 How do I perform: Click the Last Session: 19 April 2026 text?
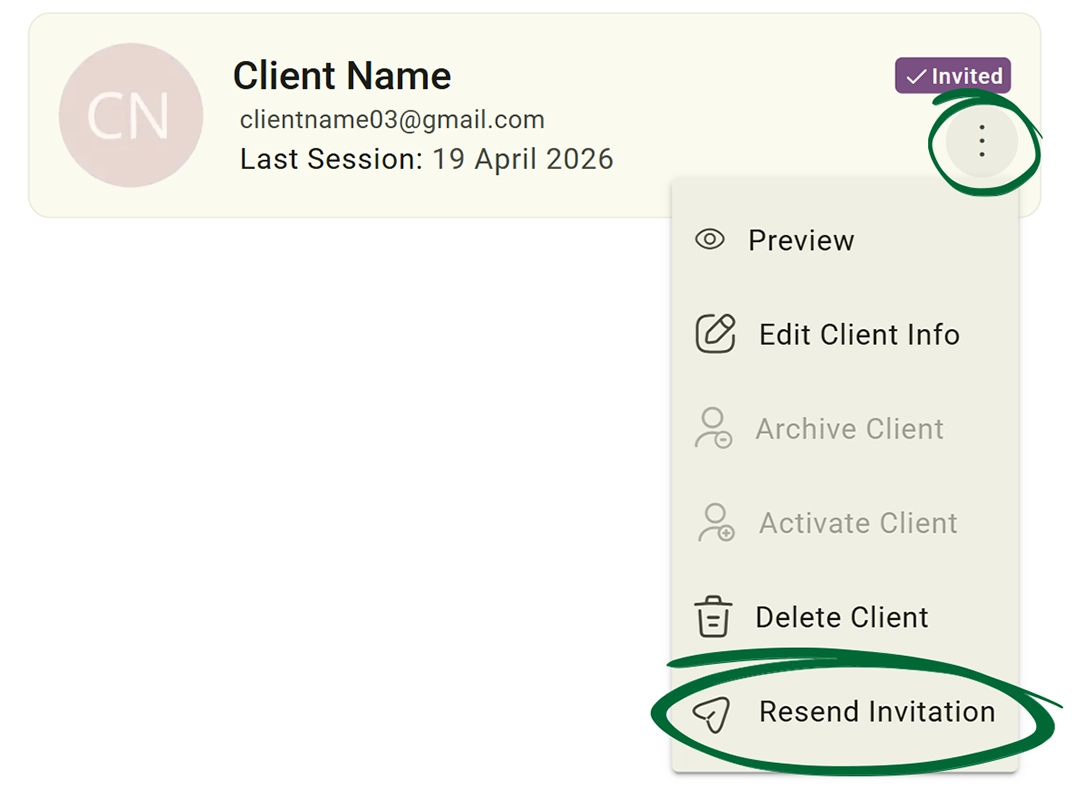coord(426,159)
